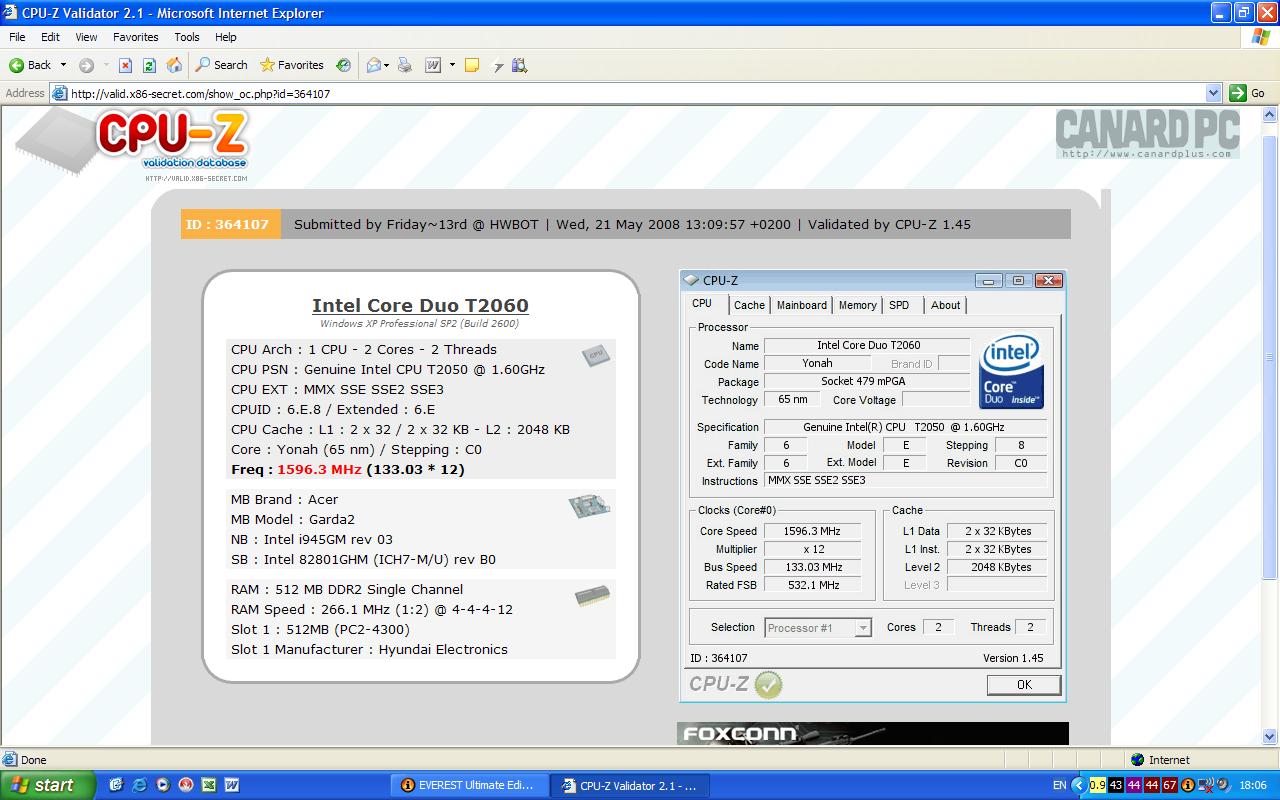Open the History toolbar icon
Viewport: 1280px width, 800px height.
pyautogui.click(x=343, y=65)
